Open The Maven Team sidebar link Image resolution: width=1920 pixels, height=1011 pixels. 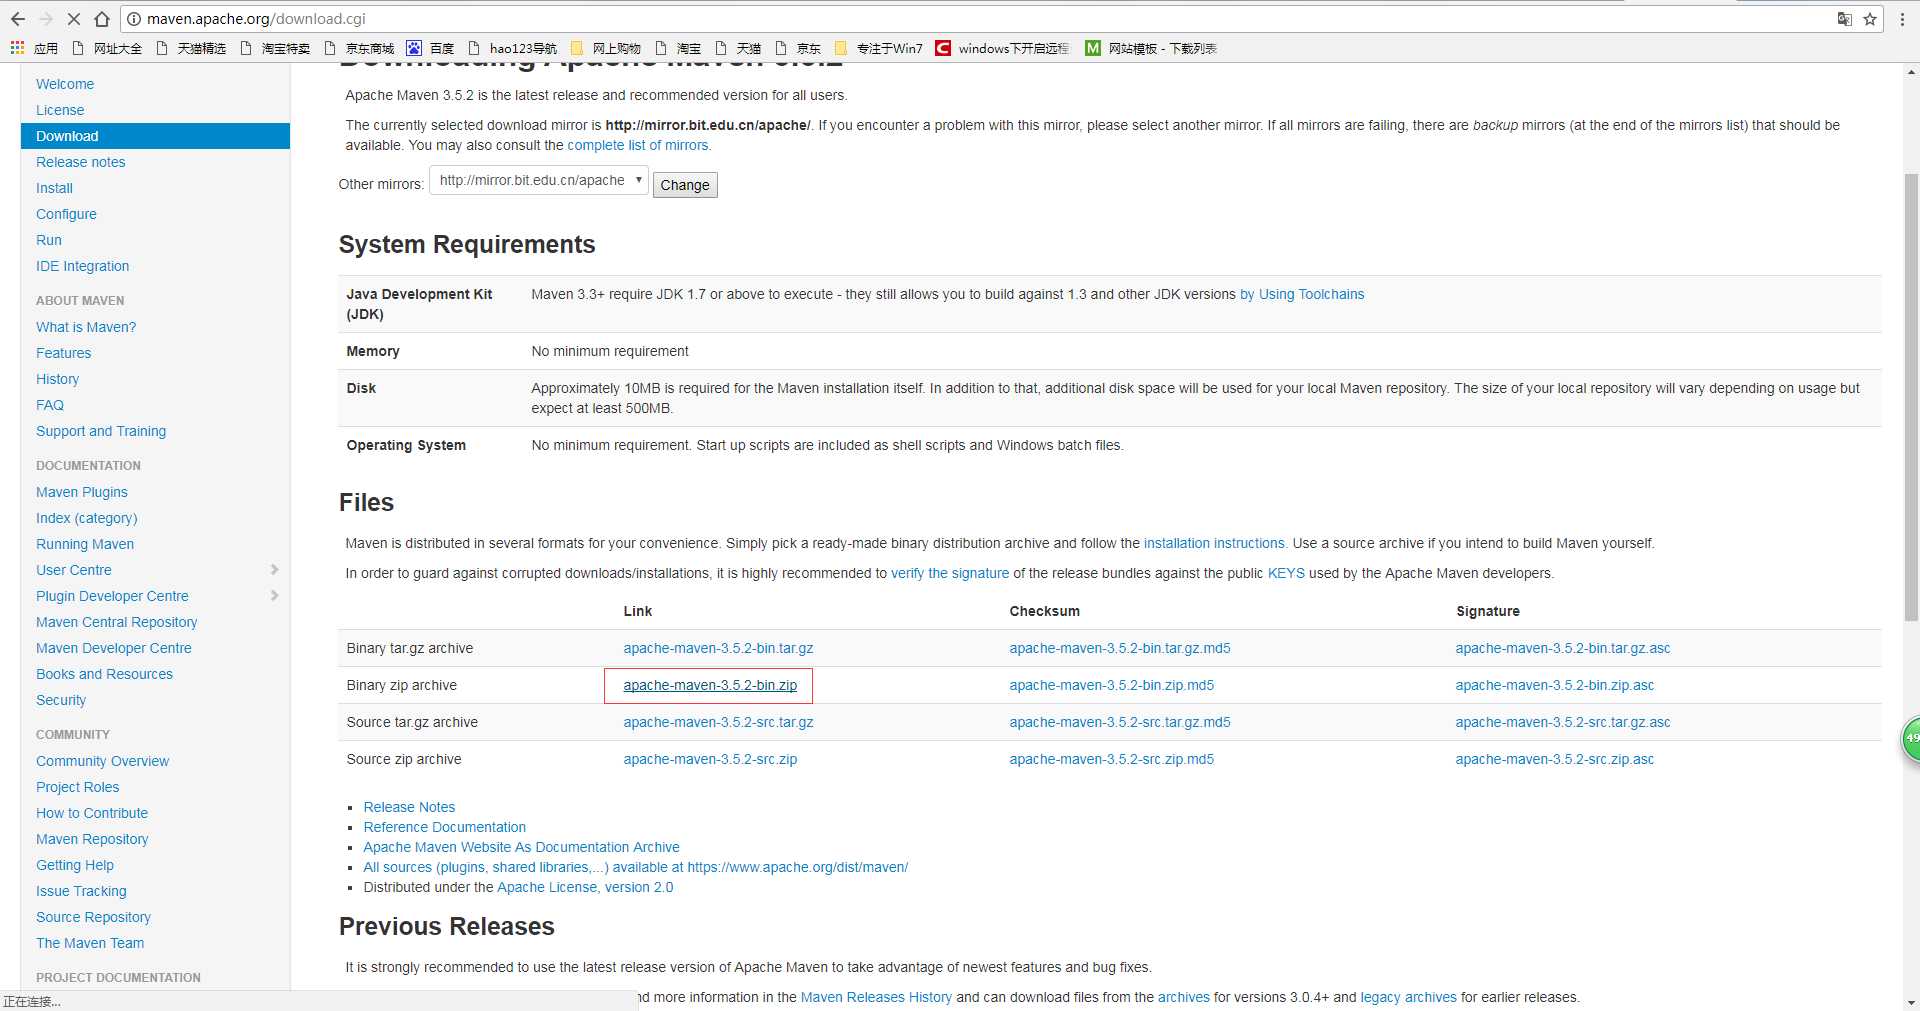(x=90, y=943)
